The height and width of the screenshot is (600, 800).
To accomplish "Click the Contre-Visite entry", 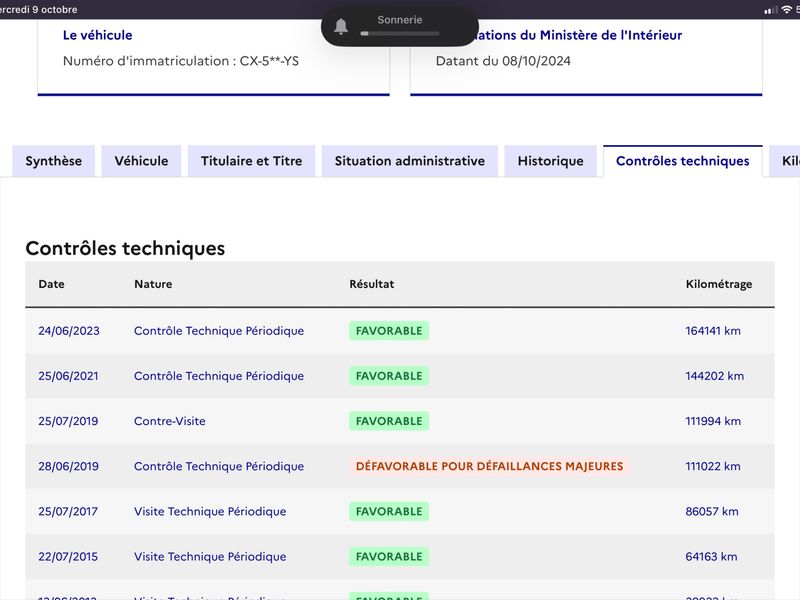I will tap(170, 421).
